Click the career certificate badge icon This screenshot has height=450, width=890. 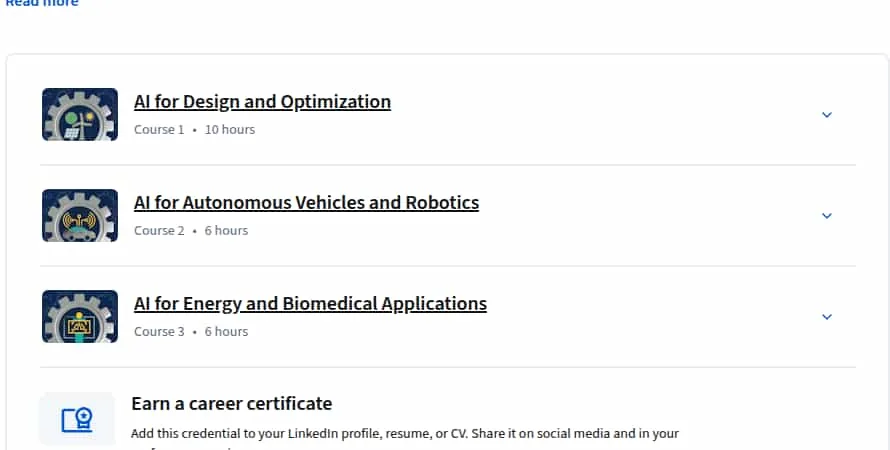(77, 419)
